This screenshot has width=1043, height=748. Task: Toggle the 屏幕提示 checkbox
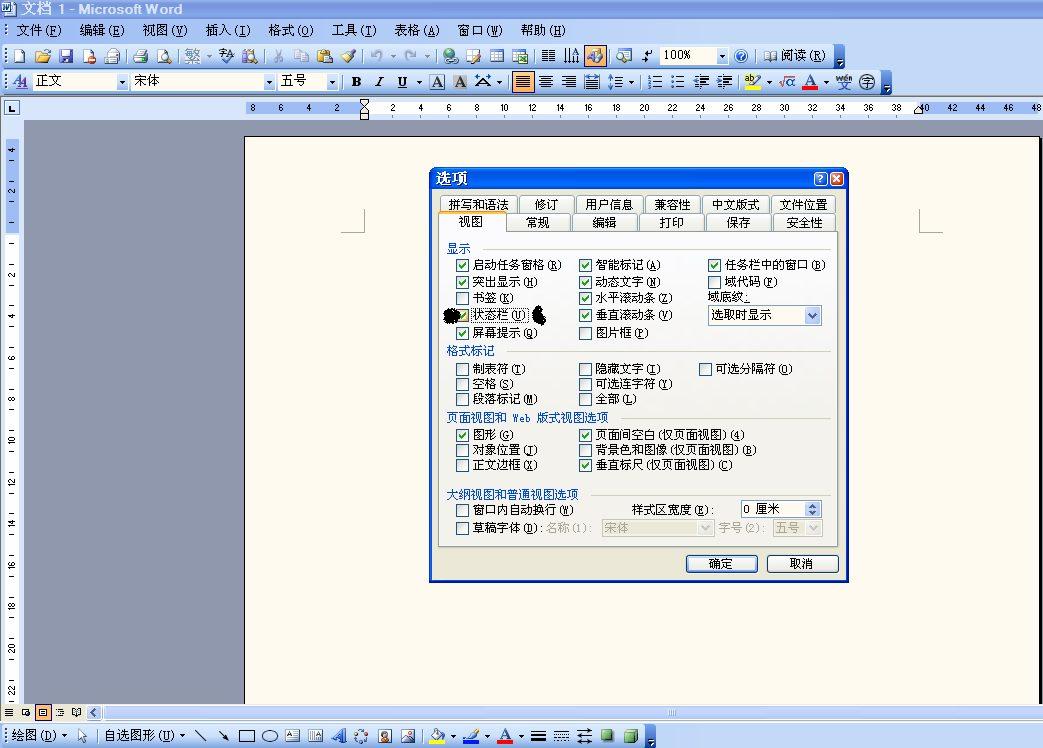tap(462, 333)
